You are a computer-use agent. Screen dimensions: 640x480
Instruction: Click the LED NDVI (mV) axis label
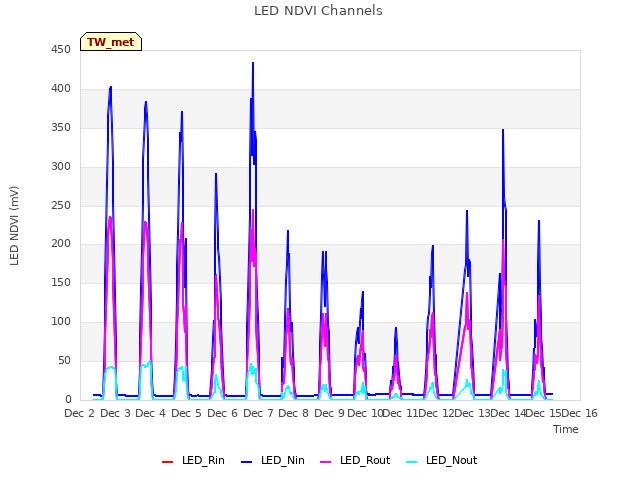[14, 226]
